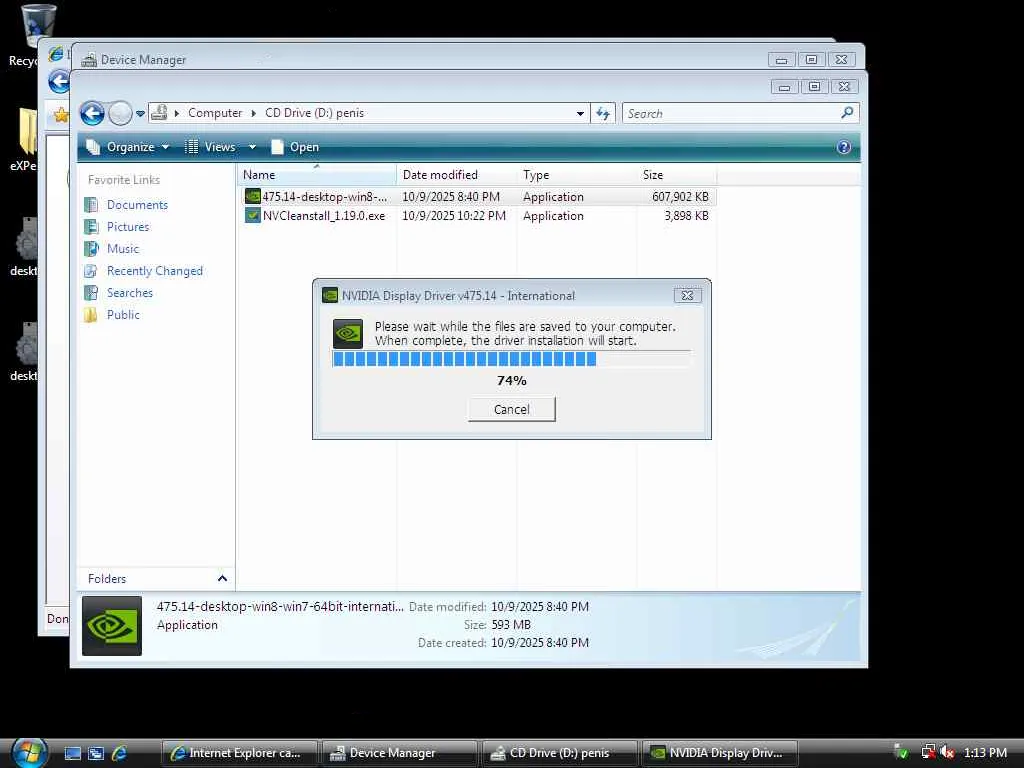Screen dimensions: 1024x768
Task: Click the NVIDIA icon of 475.14 file
Action: pos(252,196)
